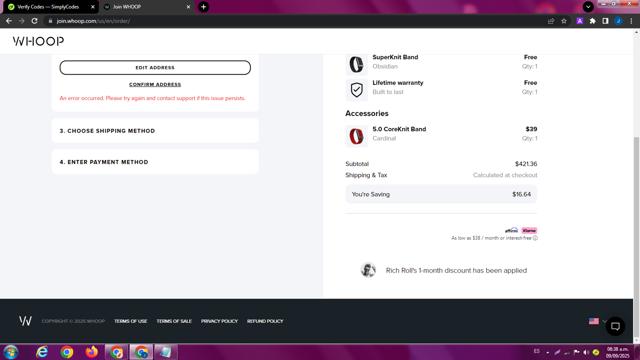Click the address bar URL field
The height and width of the screenshot is (360, 640).
(x=294, y=21)
